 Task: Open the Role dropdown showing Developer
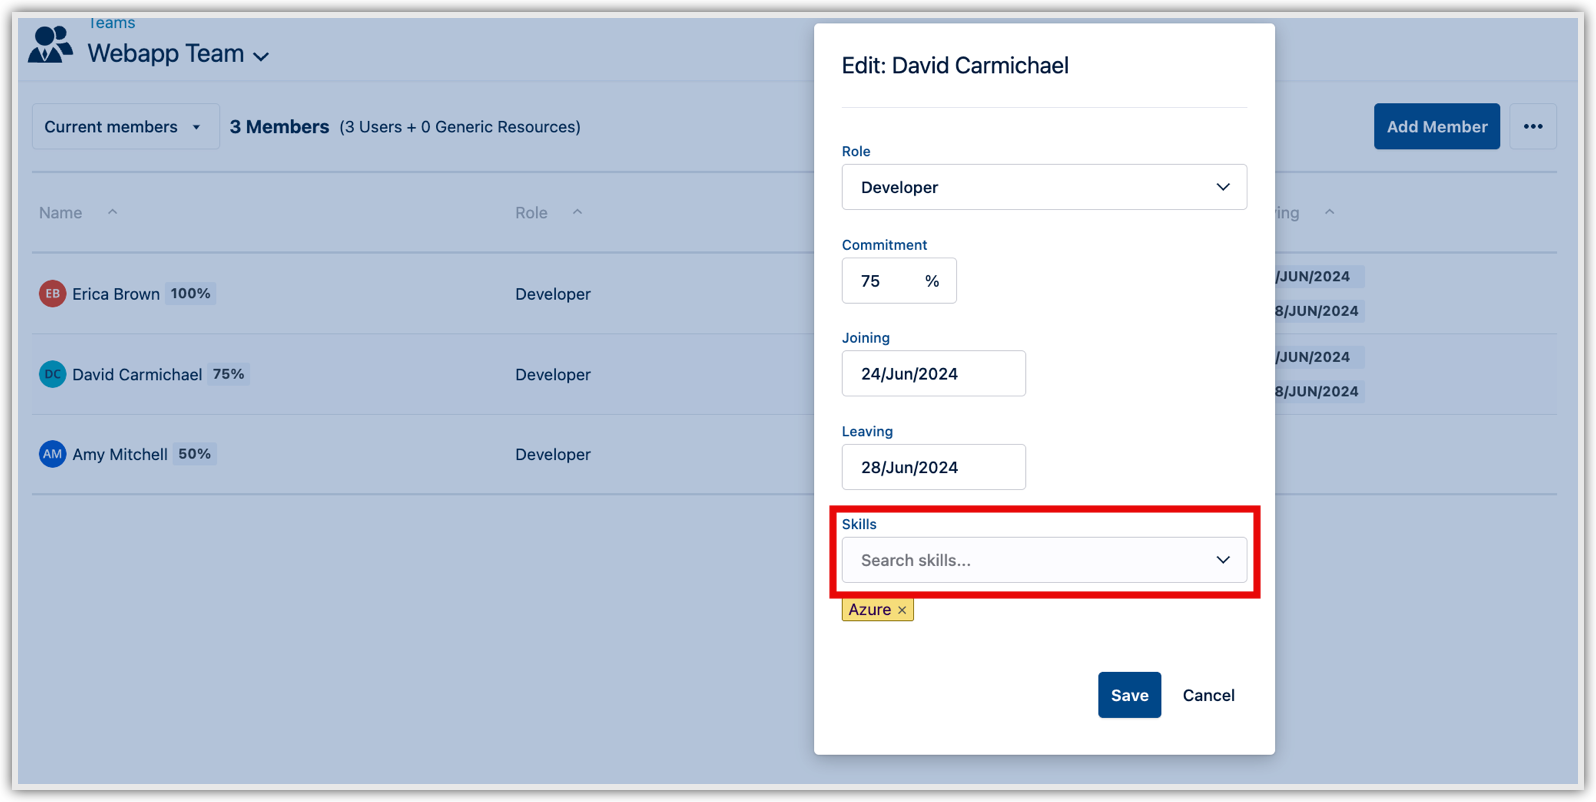[x=1043, y=187]
